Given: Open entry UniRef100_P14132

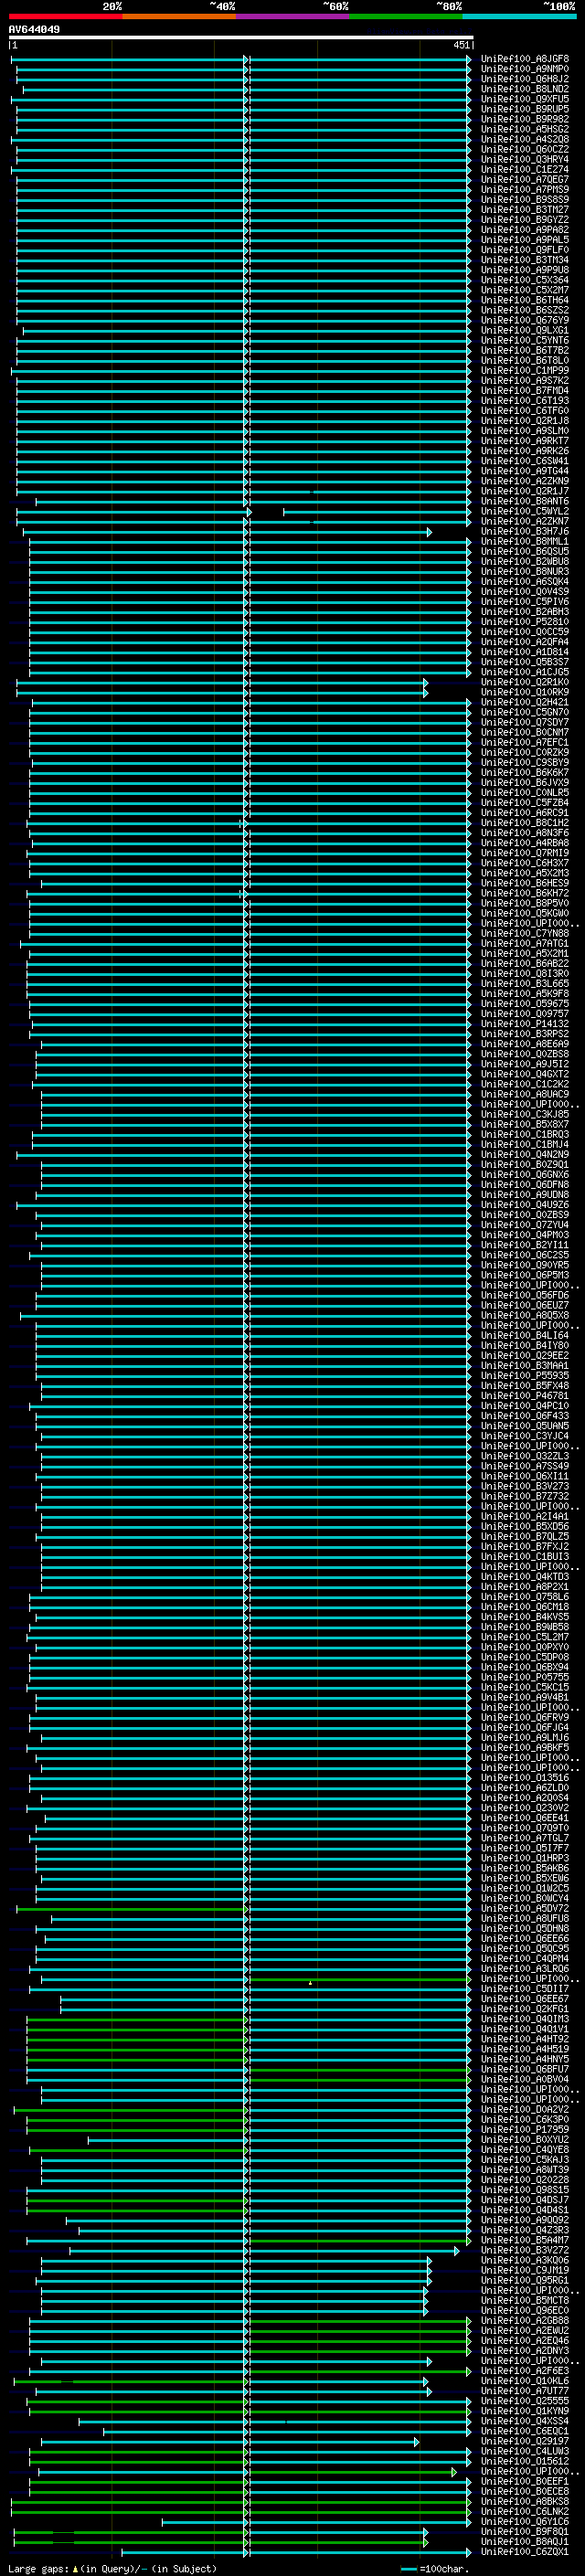Looking at the screenshot, I should (x=524, y=1024).
